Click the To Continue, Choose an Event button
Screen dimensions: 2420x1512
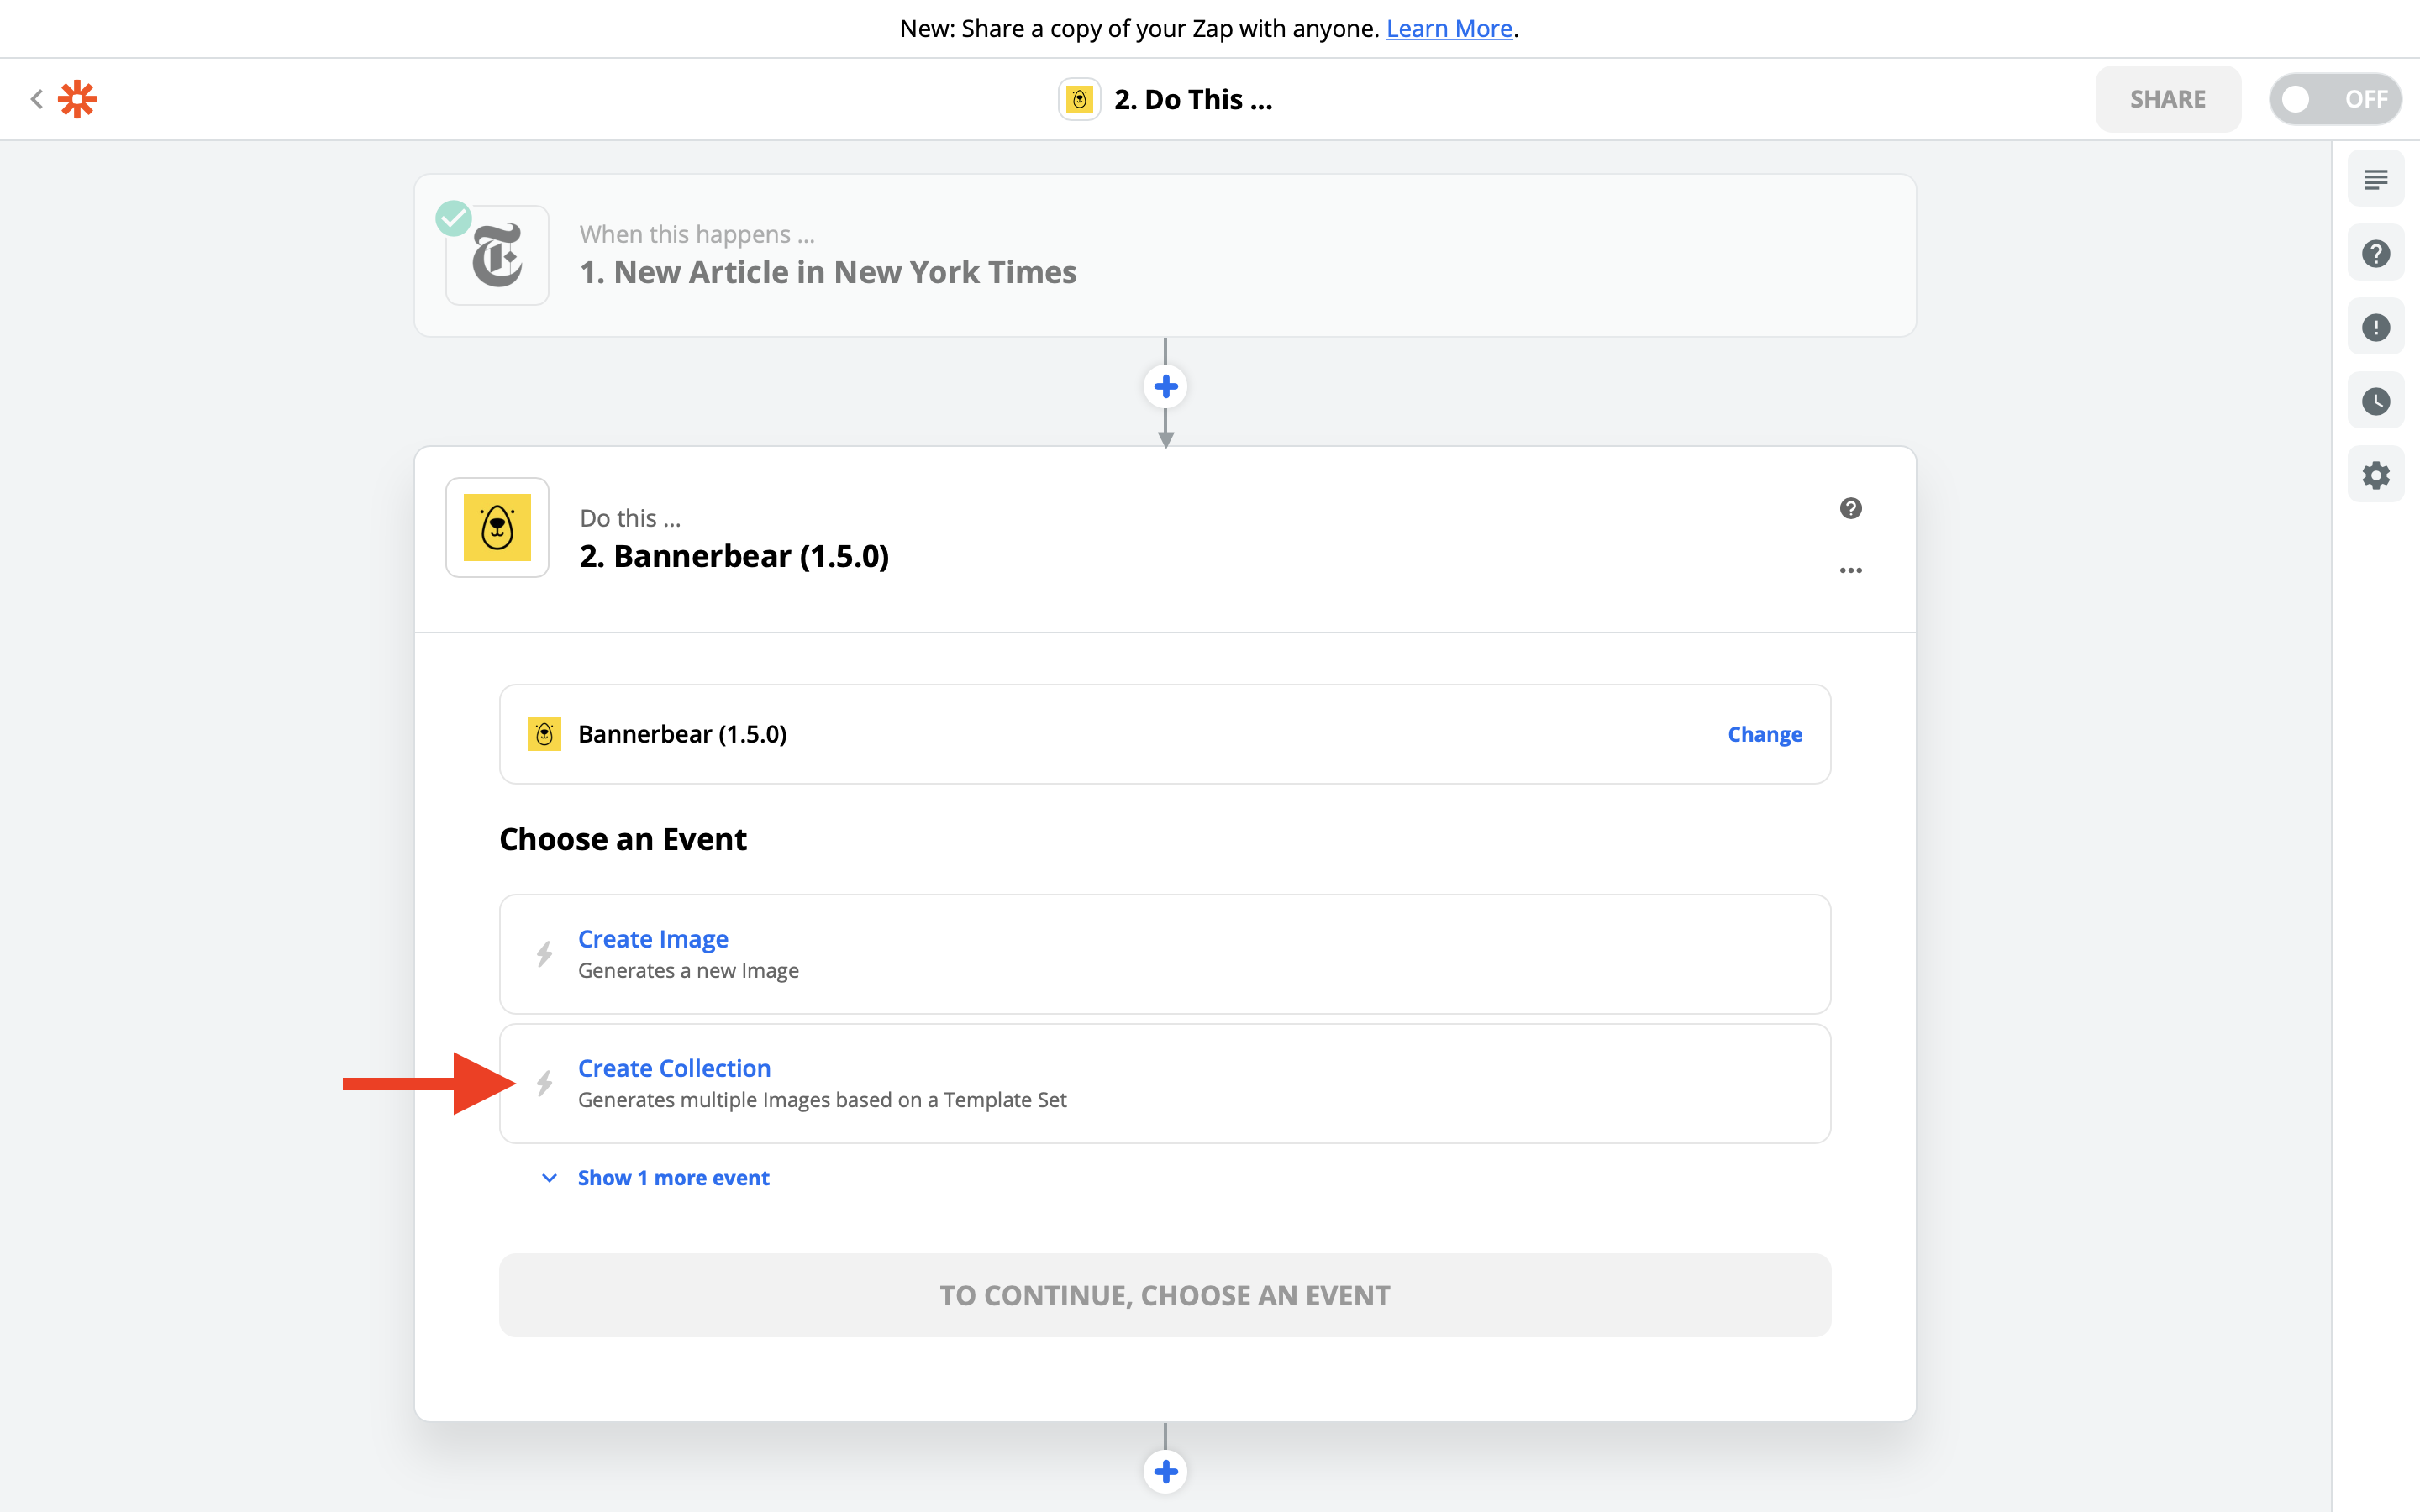[x=1164, y=1295]
